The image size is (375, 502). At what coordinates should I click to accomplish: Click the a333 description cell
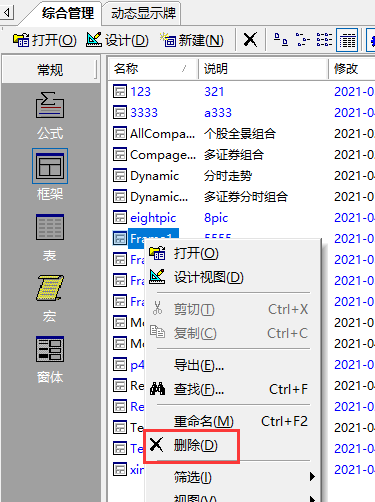(x=218, y=113)
